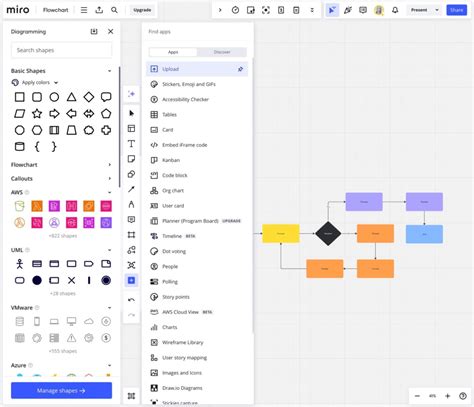Viewport: 474px width, 407px height.
Task: Open the timer icon in top toolbar
Action: pyautogui.click(x=235, y=10)
